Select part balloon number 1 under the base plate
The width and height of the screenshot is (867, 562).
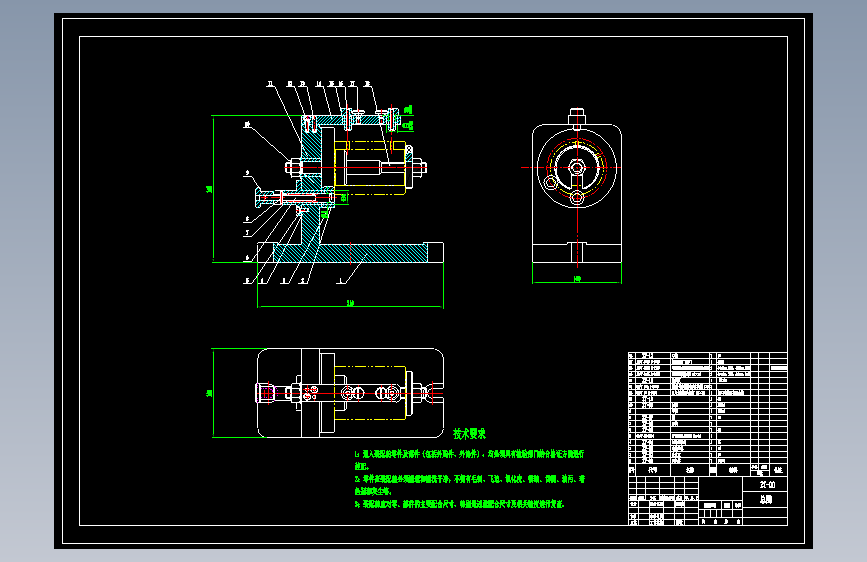click(340, 281)
